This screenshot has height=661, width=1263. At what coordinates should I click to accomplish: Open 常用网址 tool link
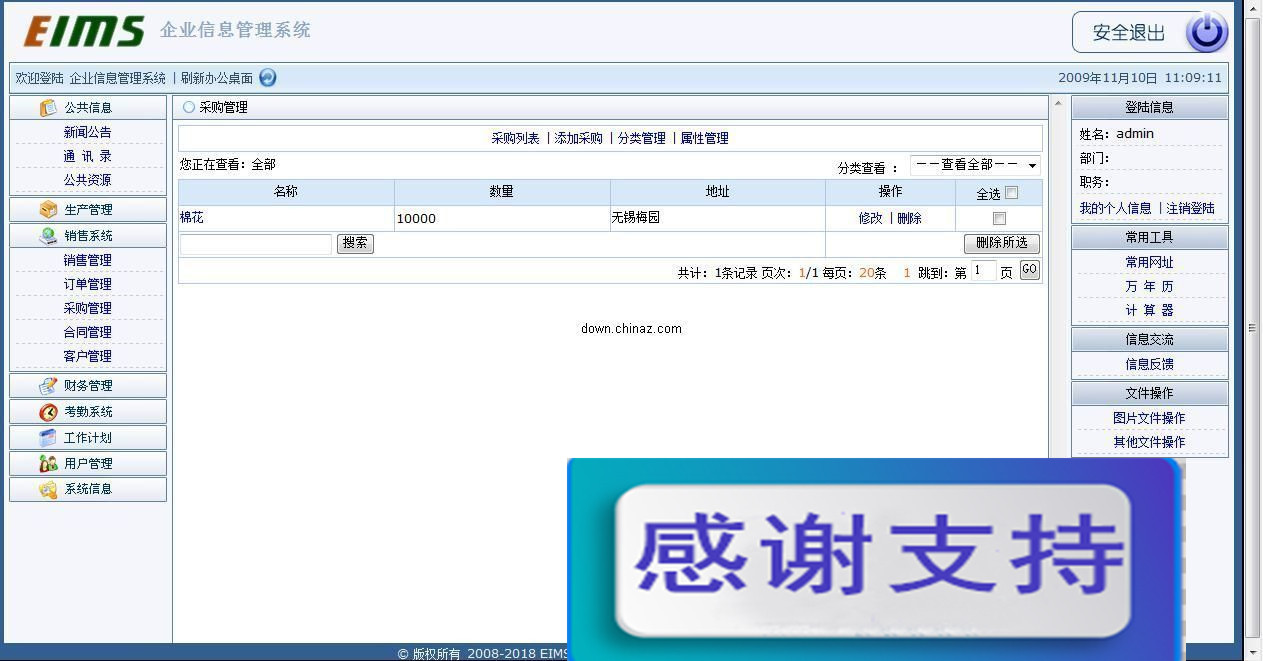[1149, 262]
